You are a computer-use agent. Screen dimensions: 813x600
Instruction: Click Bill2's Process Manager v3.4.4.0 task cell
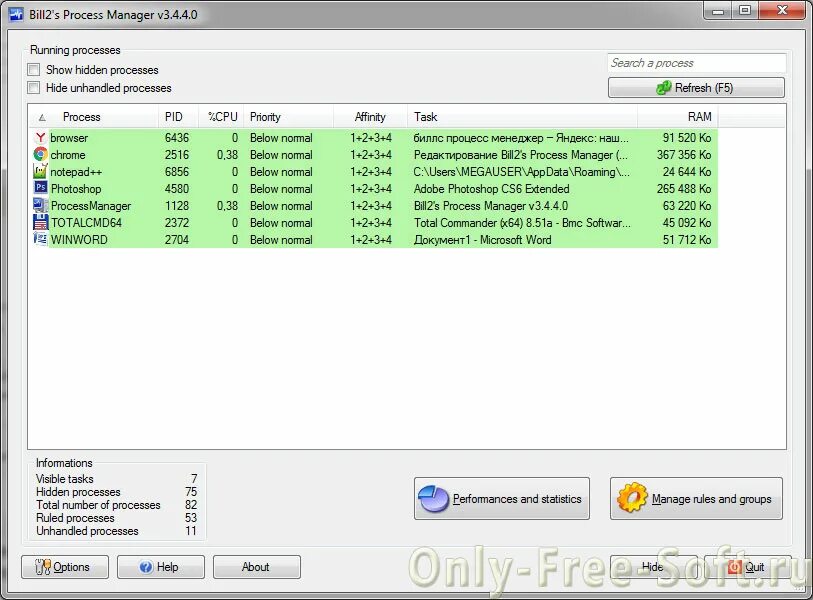point(490,206)
